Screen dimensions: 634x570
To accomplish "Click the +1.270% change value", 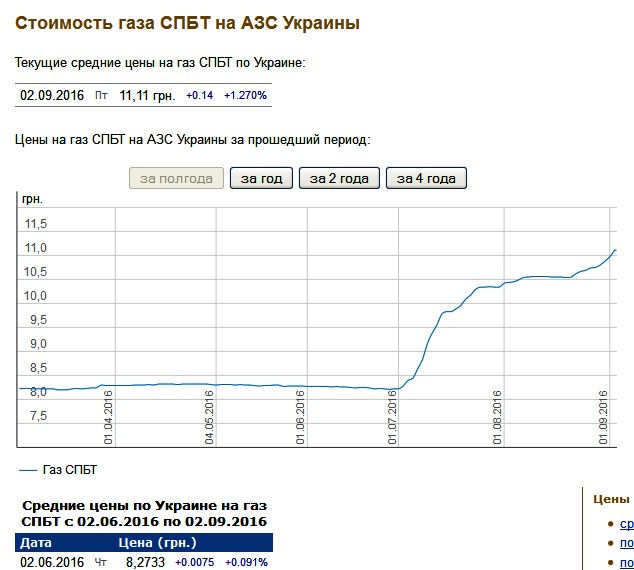I will point(245,96).
